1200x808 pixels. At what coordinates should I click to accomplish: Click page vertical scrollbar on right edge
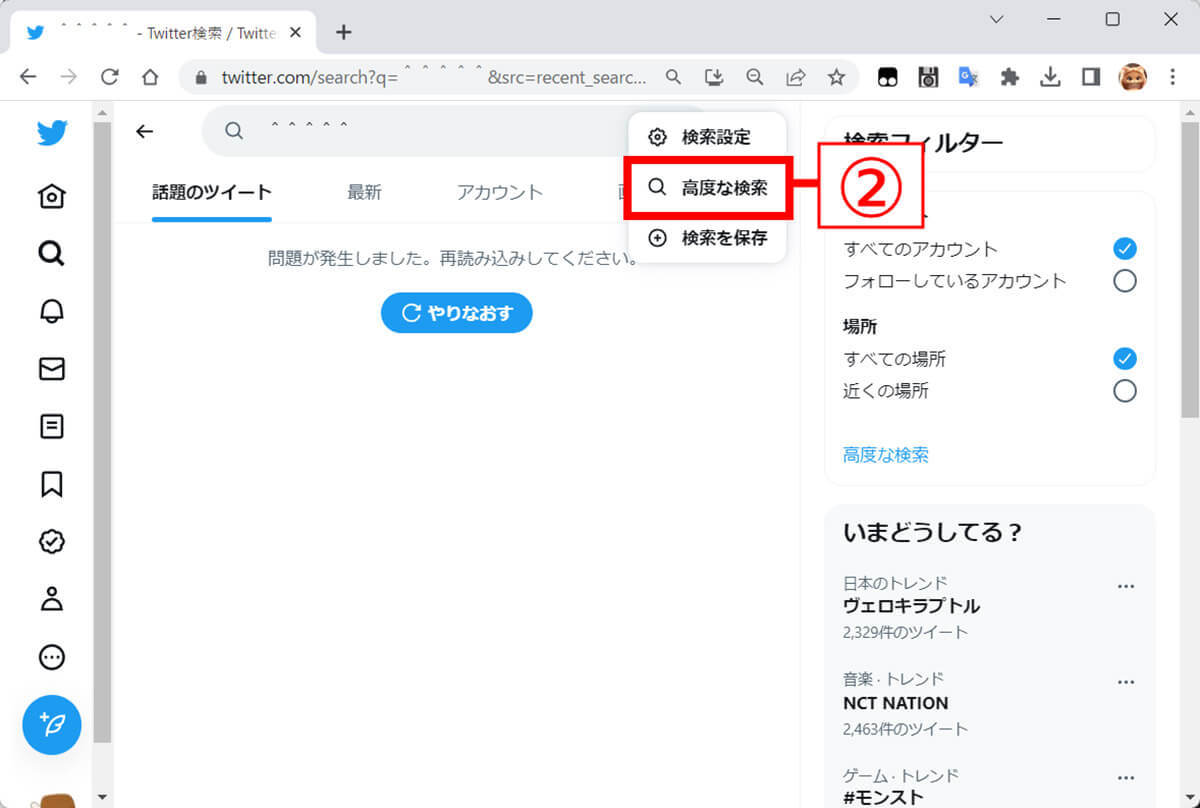coord(1190,270)
